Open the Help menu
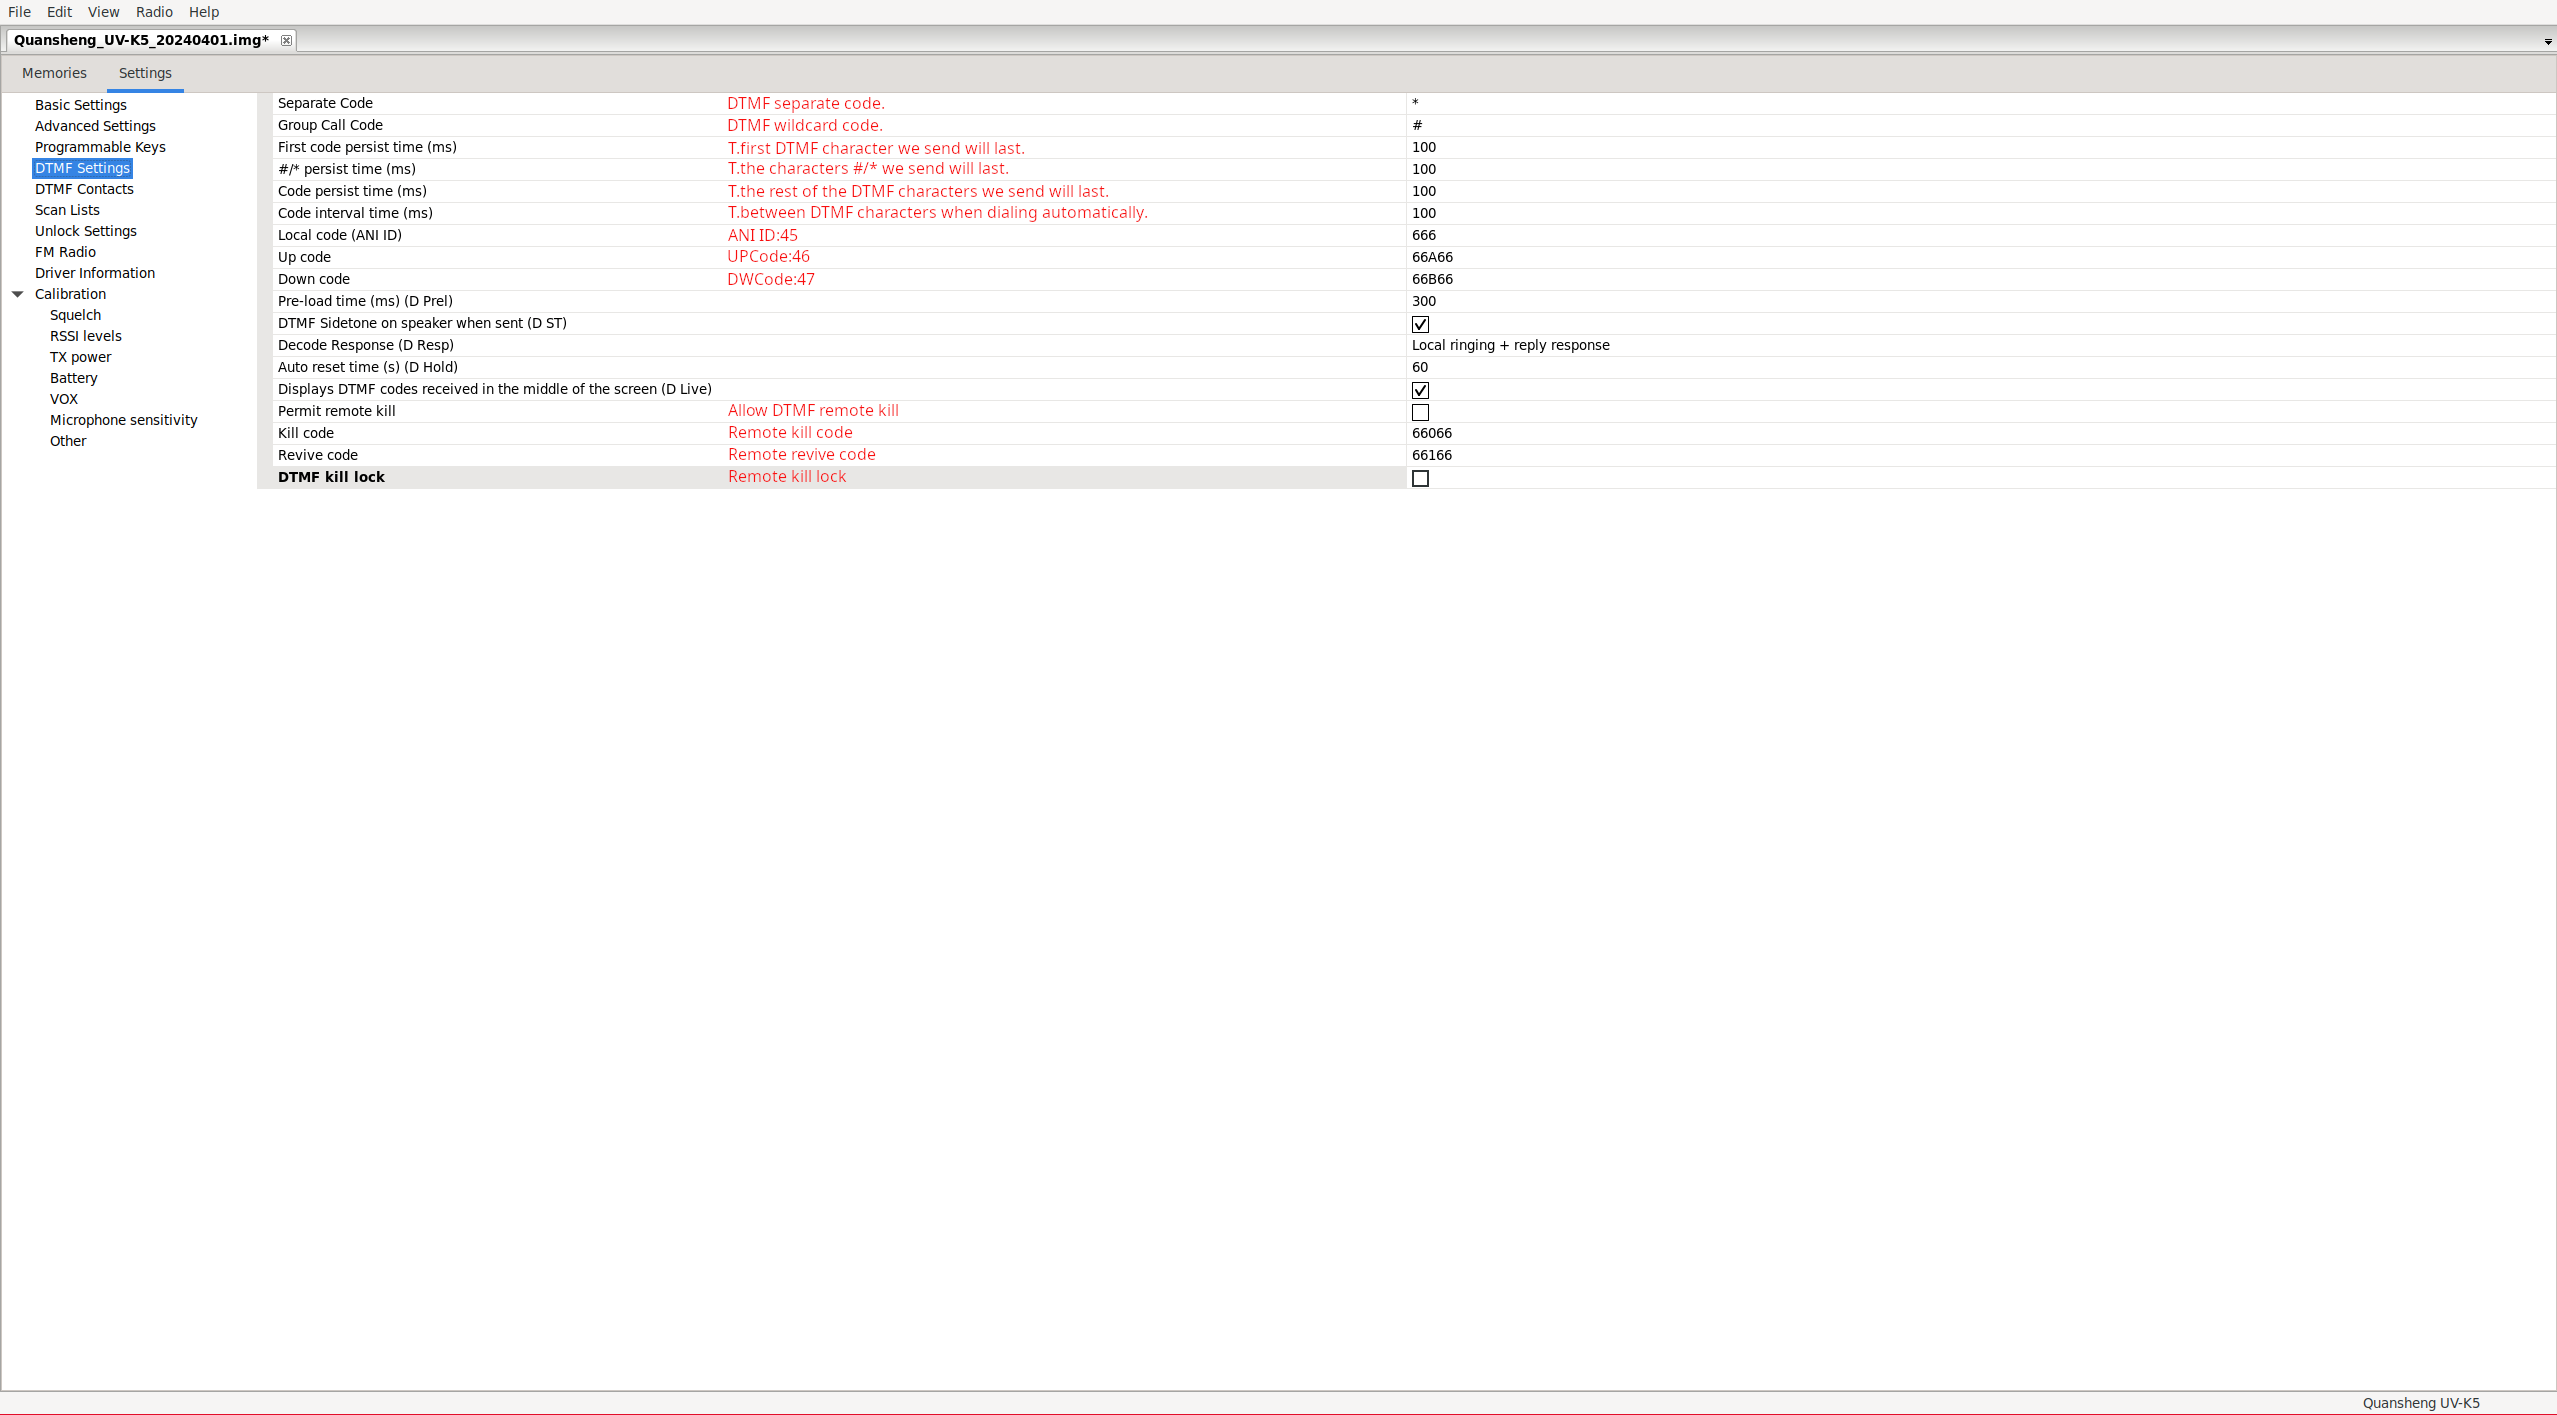Image resolution: width=2557 pixels, height=1415 pixels. coord(203,12)
